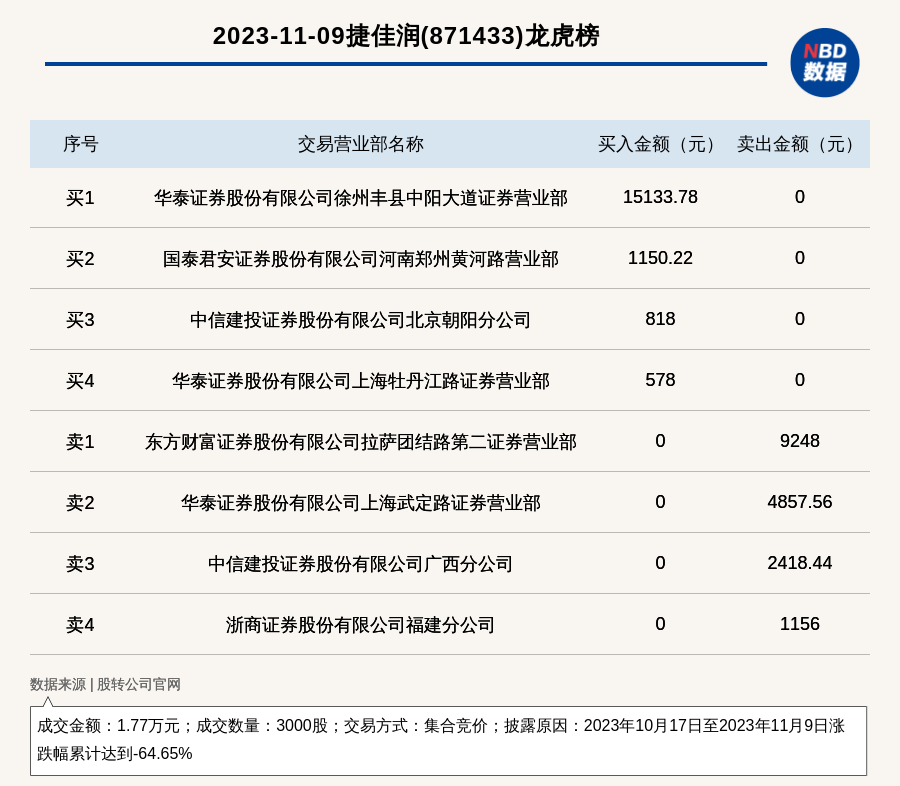900x786 pixels.
Task: Select the 卖1 row label
Action: (80, 442)
